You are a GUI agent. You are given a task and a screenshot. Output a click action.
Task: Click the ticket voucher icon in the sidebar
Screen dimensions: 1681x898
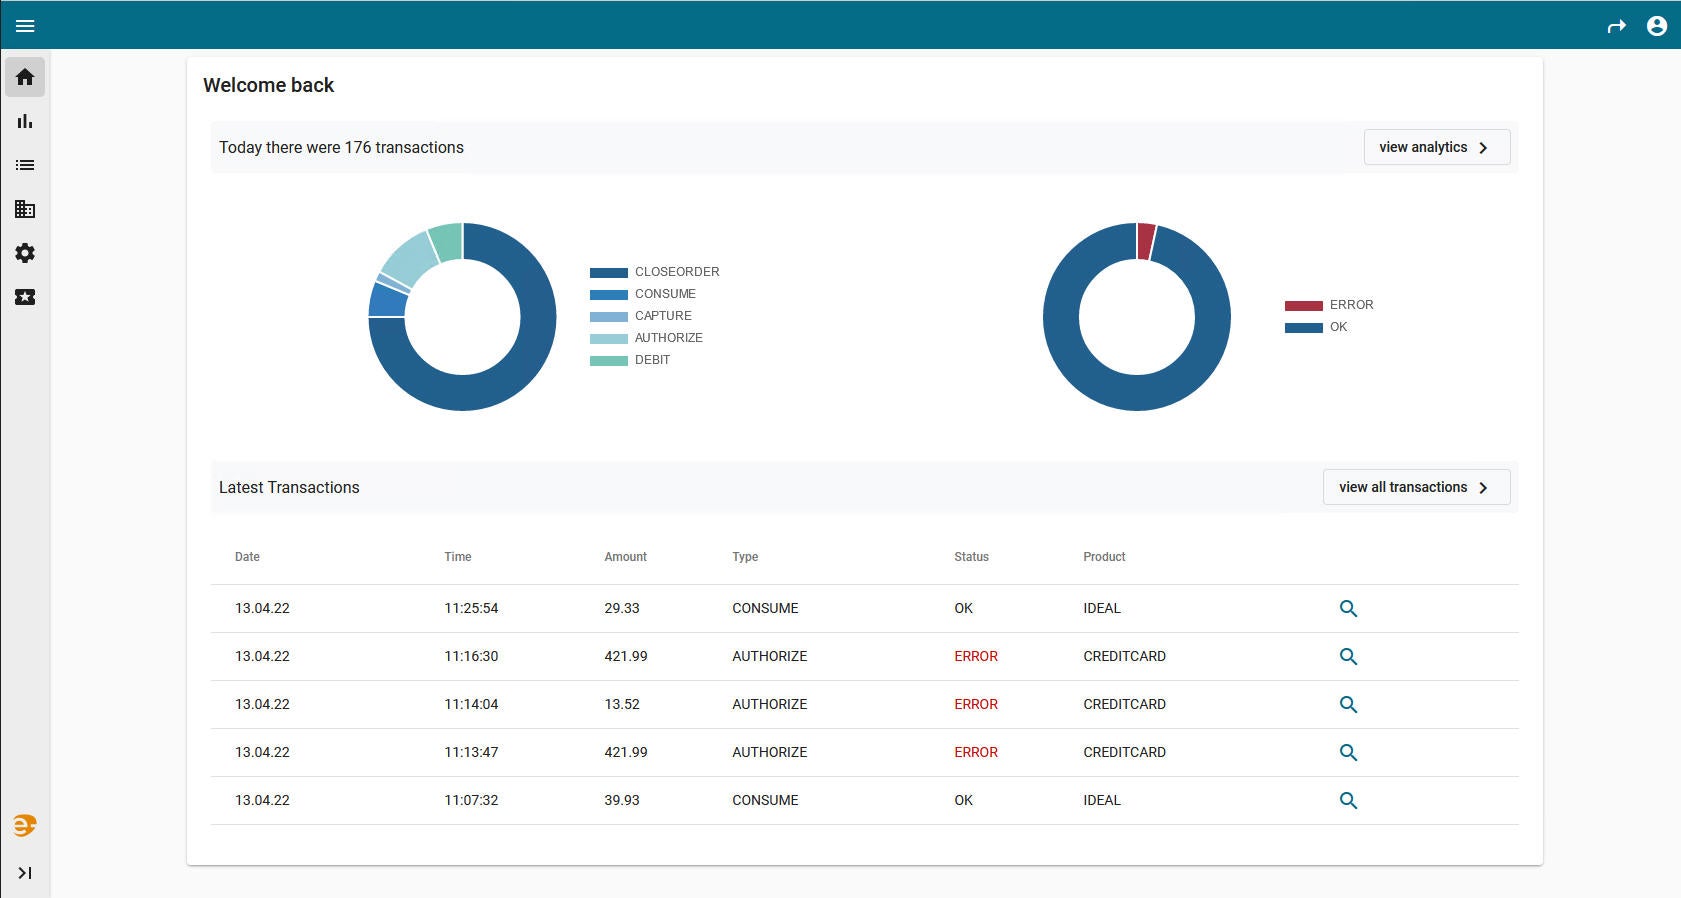(25, 297)
